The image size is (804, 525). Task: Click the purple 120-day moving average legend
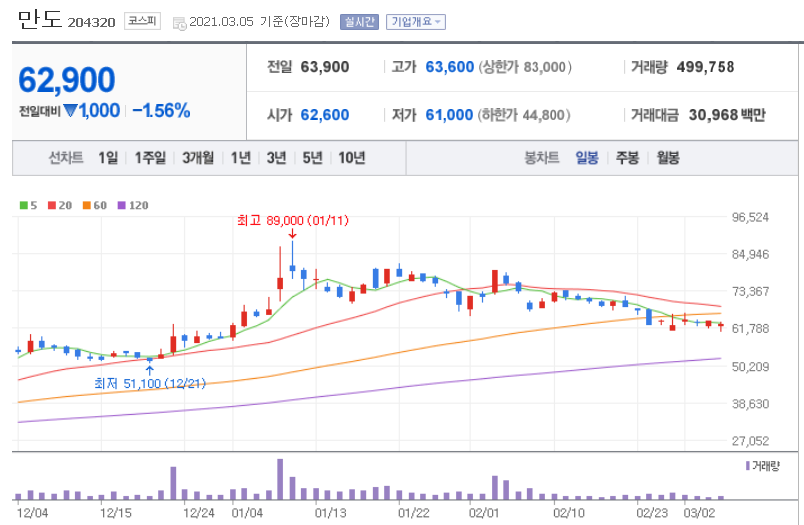[133, 206]
